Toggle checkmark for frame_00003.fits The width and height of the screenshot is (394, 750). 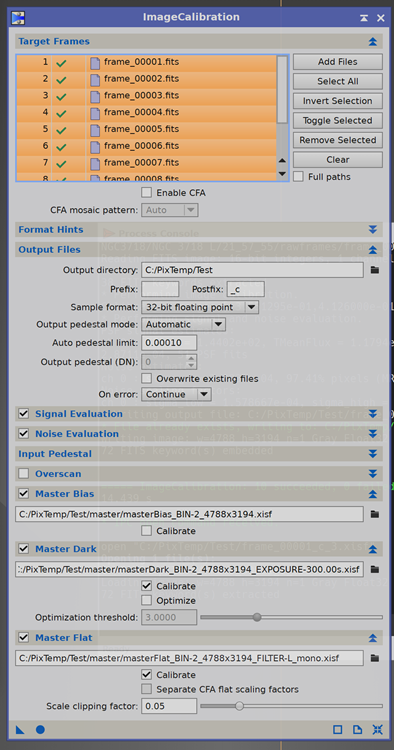[x=61, y=96]
